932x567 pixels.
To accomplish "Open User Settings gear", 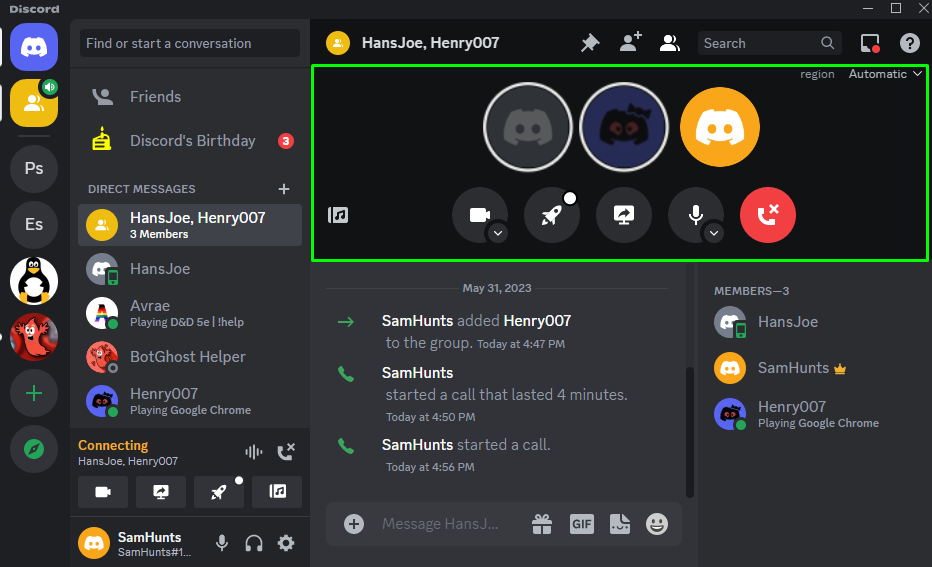I will point(286,543).
